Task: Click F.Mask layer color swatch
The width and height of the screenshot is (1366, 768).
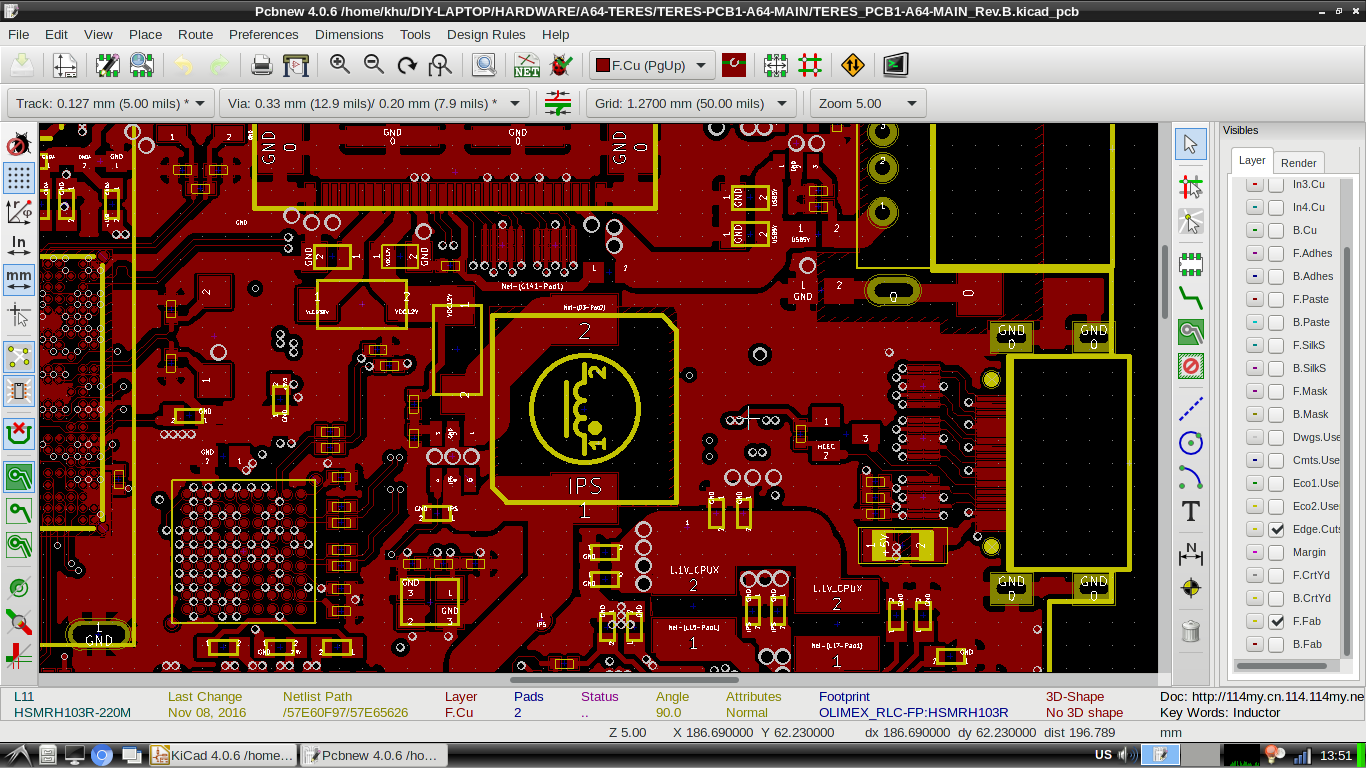Action: point(1254,391)
